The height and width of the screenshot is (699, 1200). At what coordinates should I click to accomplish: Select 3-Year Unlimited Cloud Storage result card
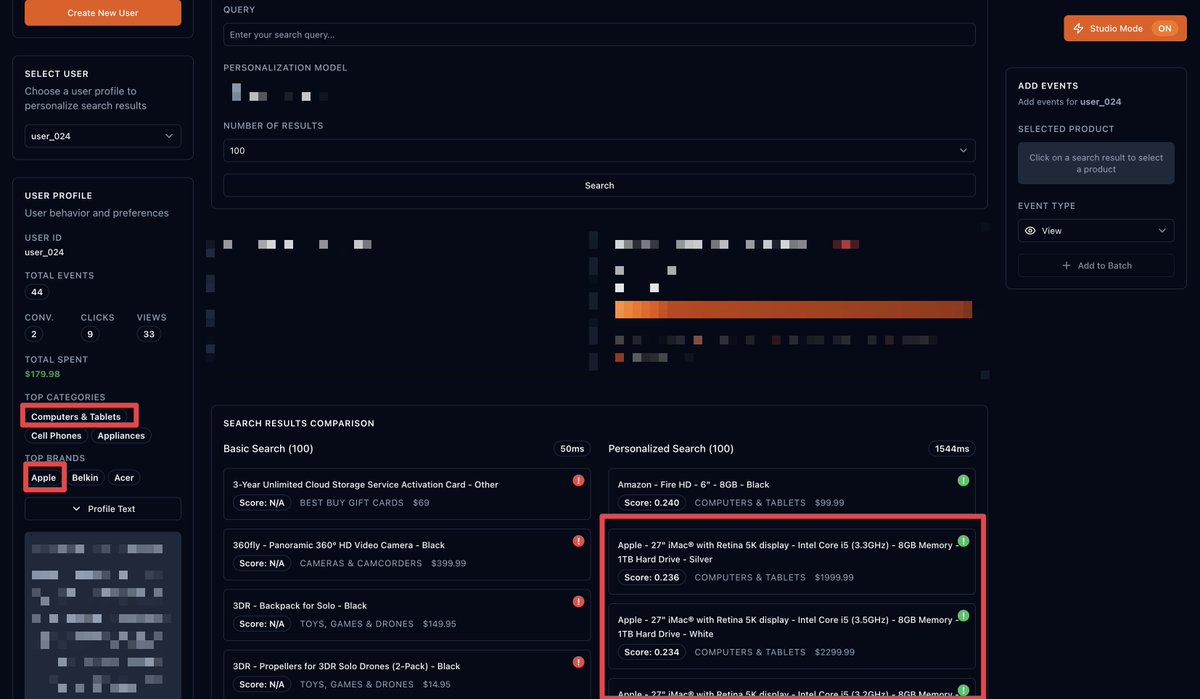pos(407,494)
